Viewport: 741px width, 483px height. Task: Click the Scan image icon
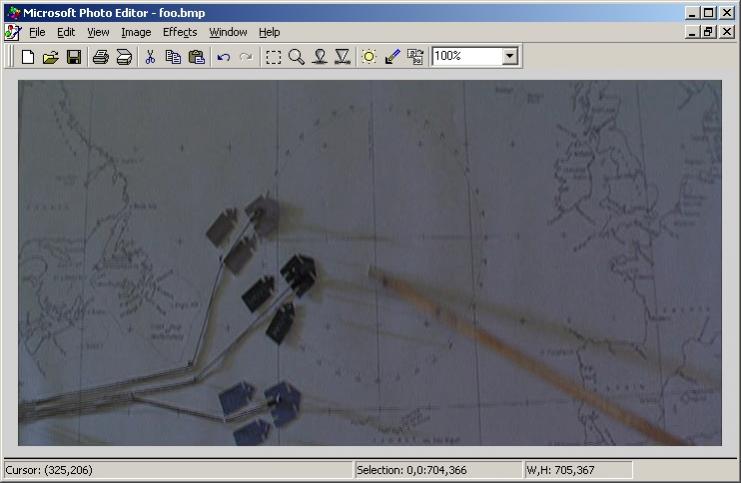(x=123, y=57)
